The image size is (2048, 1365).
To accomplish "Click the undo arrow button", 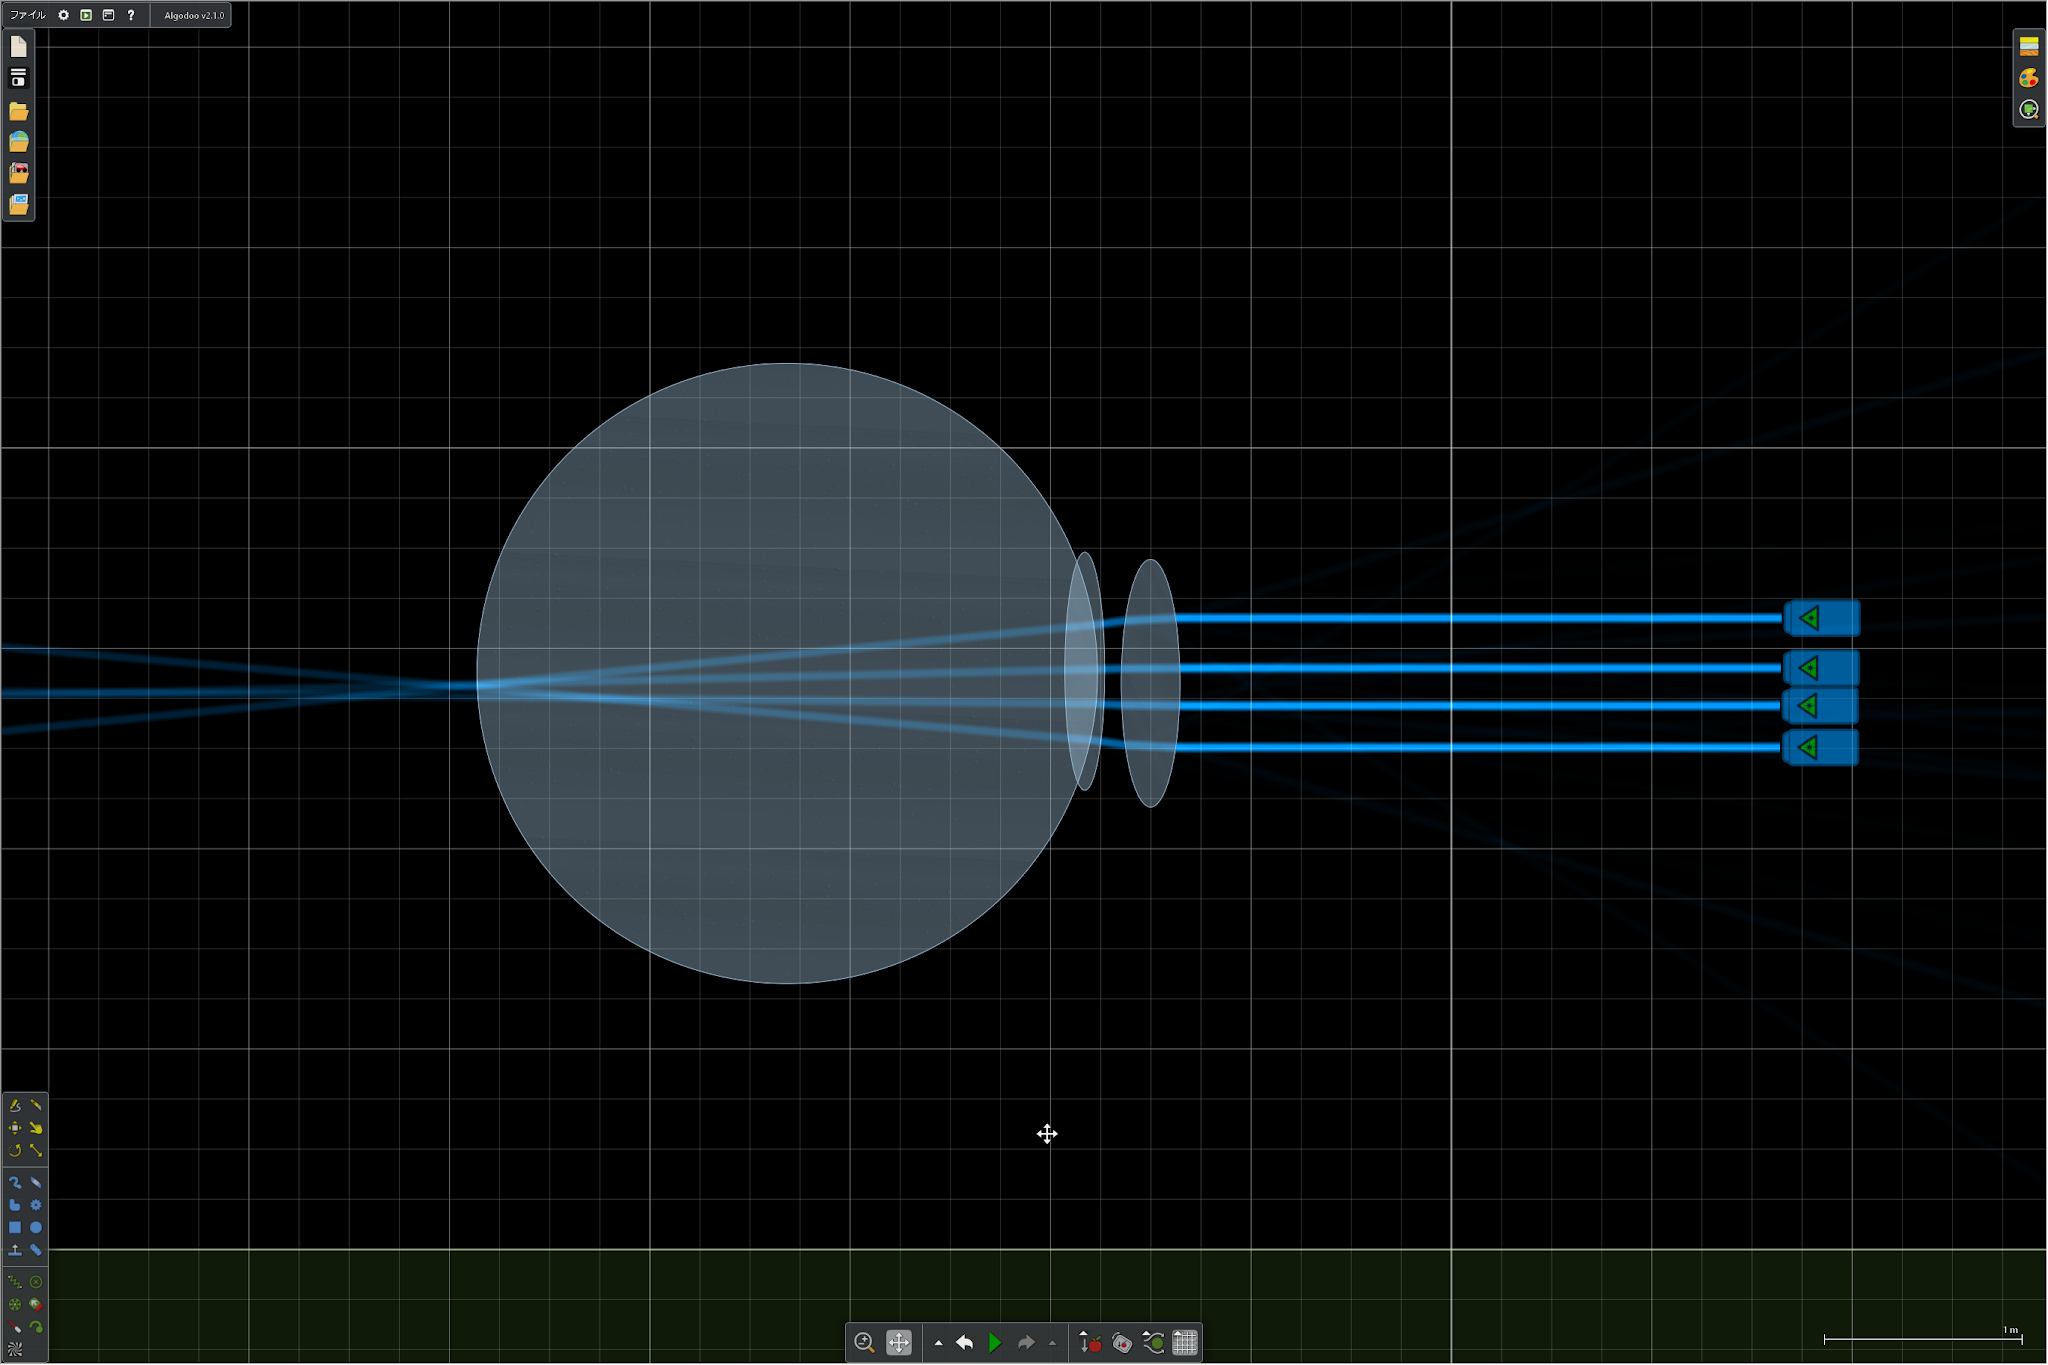I will click(x=965, y=1342).
